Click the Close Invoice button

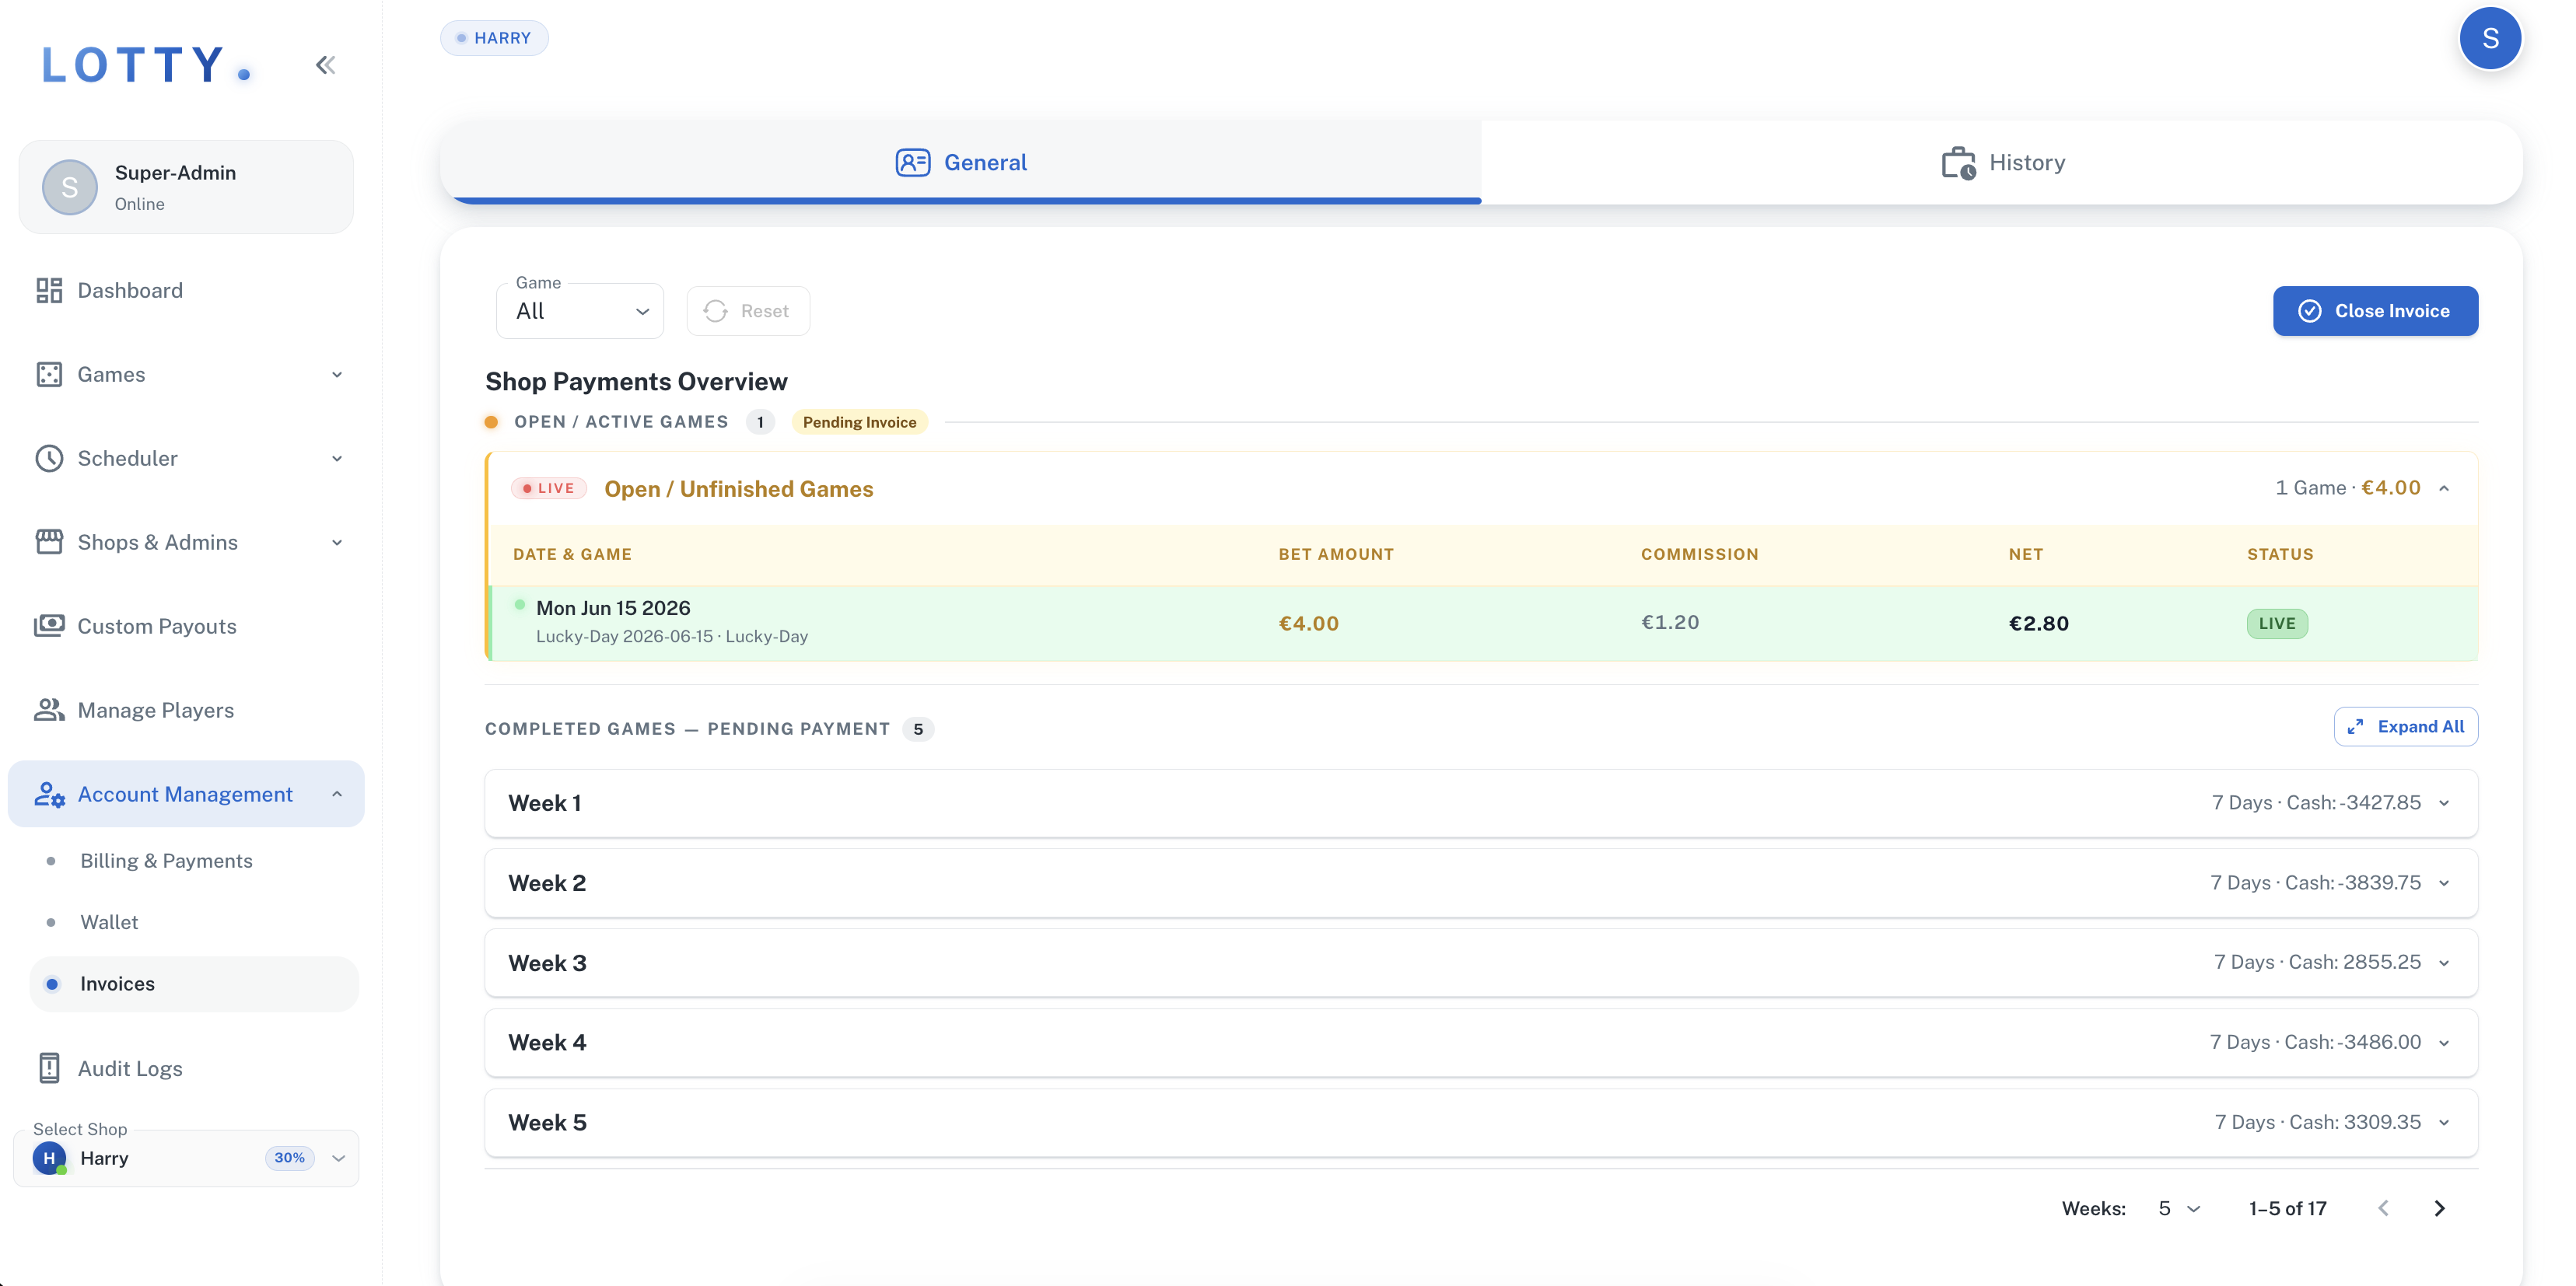click(2375, 311)
